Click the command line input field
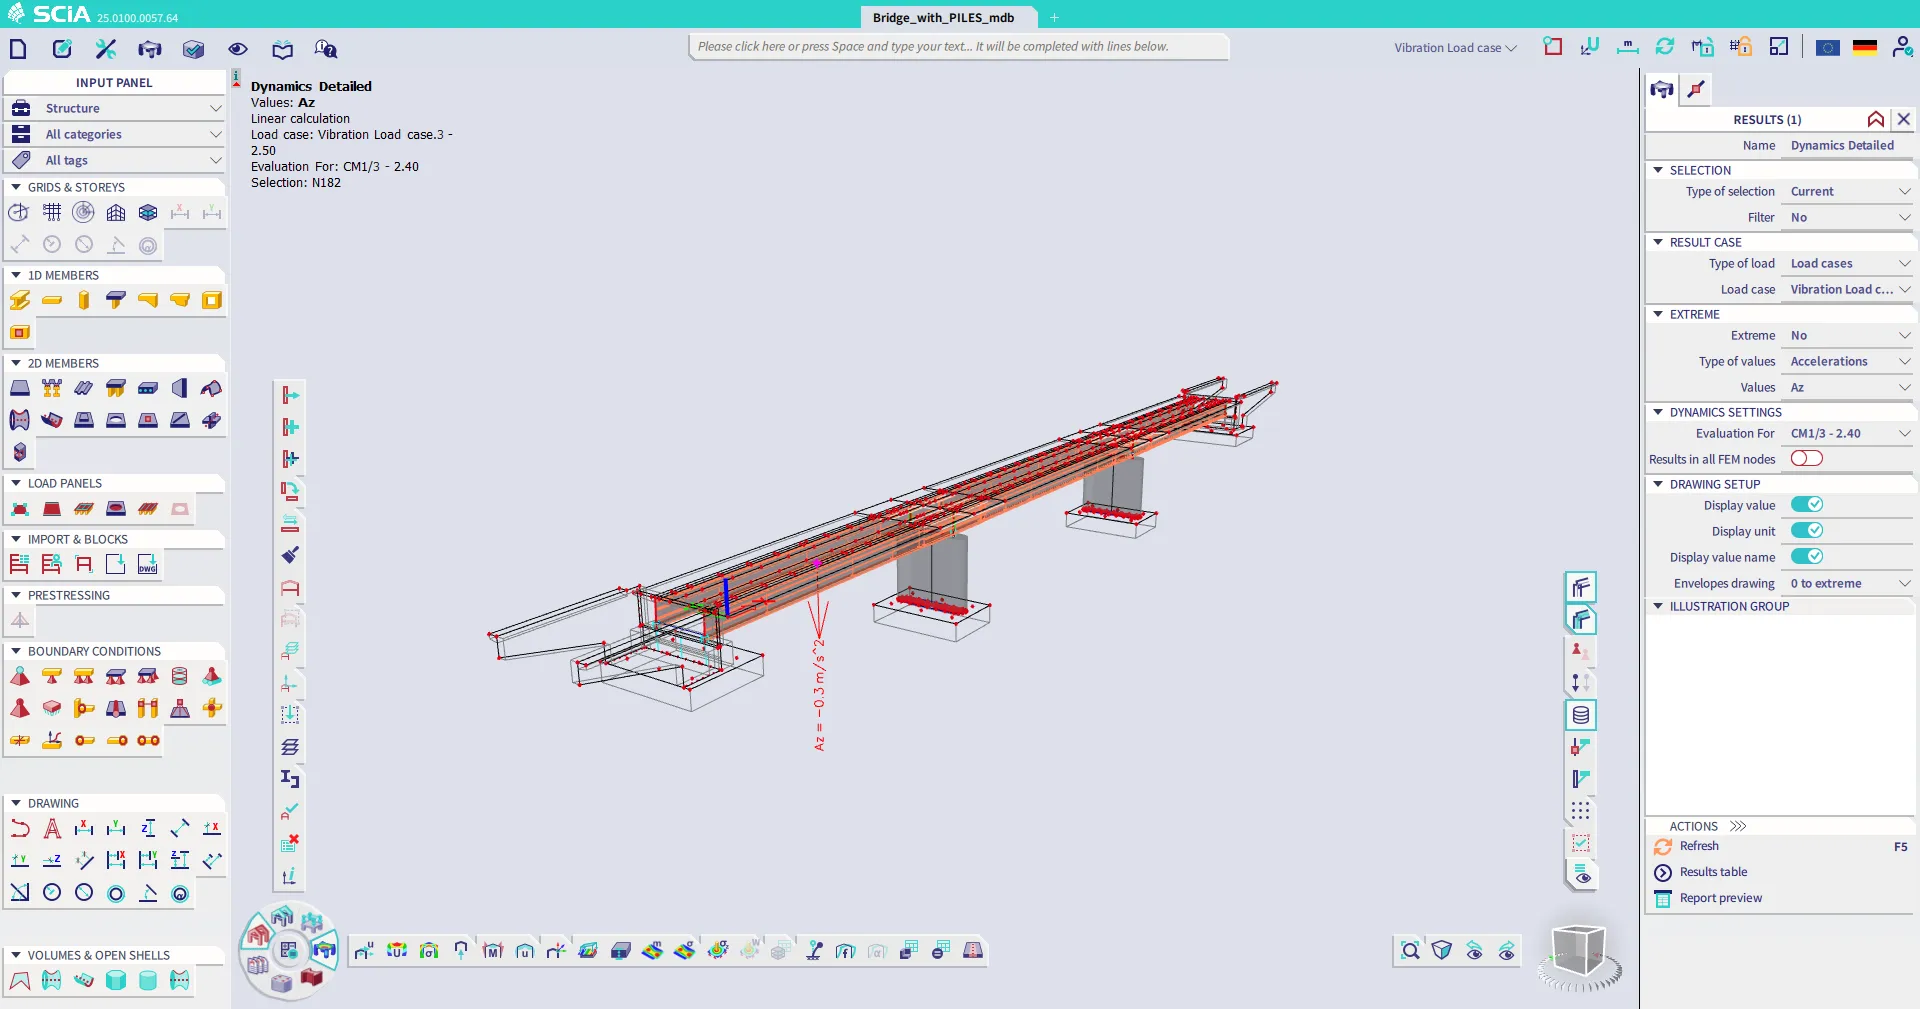The height and width of the screenshot is (1009, 1920). click(959, 47)
